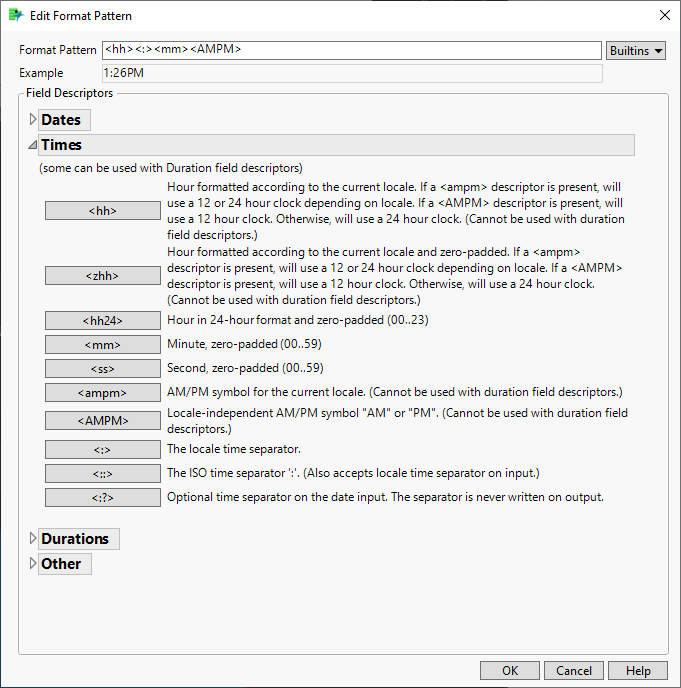Expand the Other section triangle
Image resolution: width=681 pixels, height=688 pixels.
(32, 563)
